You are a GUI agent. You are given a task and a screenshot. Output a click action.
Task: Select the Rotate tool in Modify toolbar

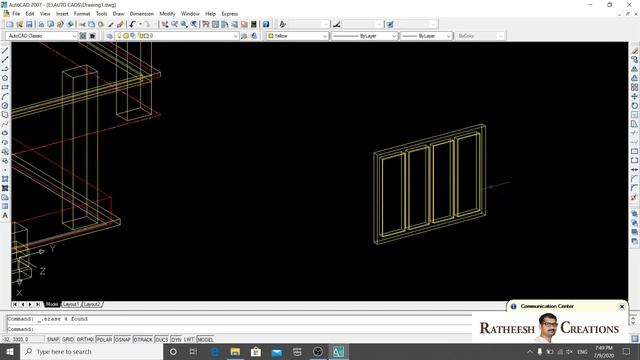[634, 106]
